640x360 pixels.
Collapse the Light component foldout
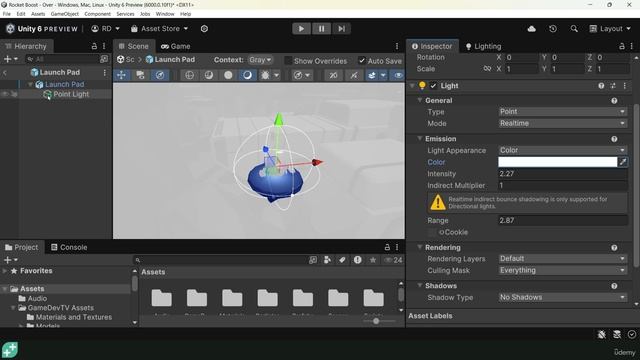coord(412,86)
